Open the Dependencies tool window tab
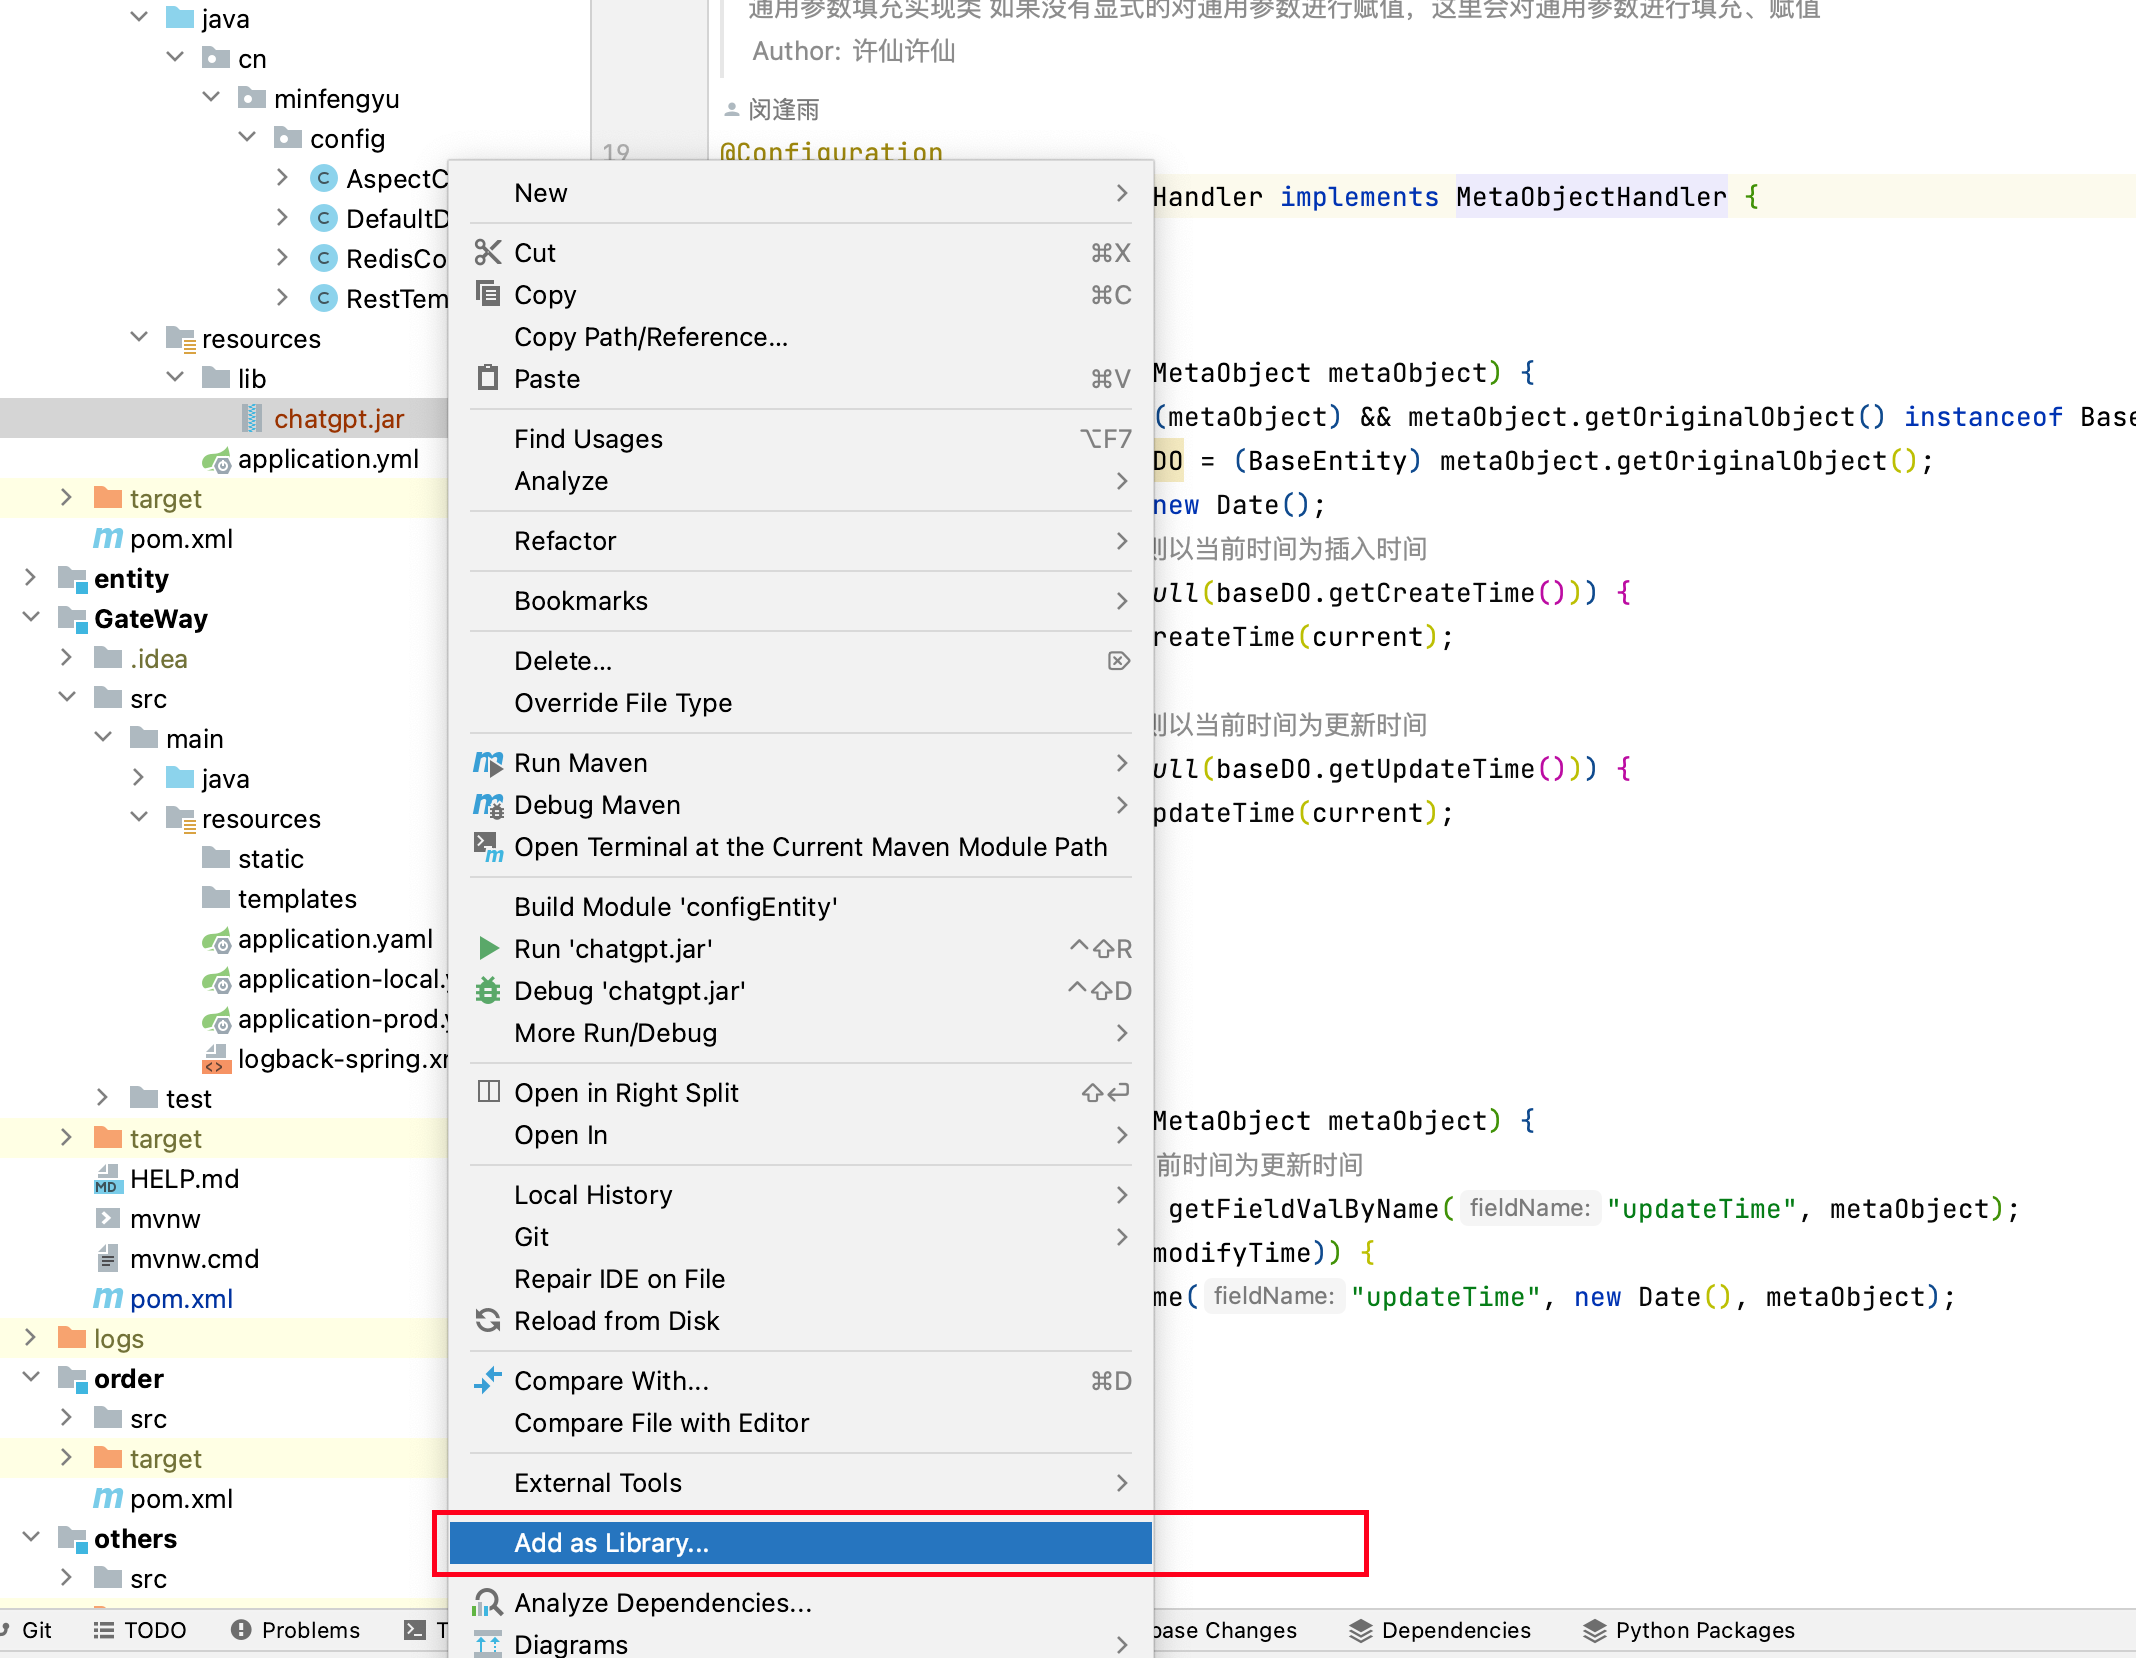This screenshot has height=1658, width=2136. point(1440,1630)
